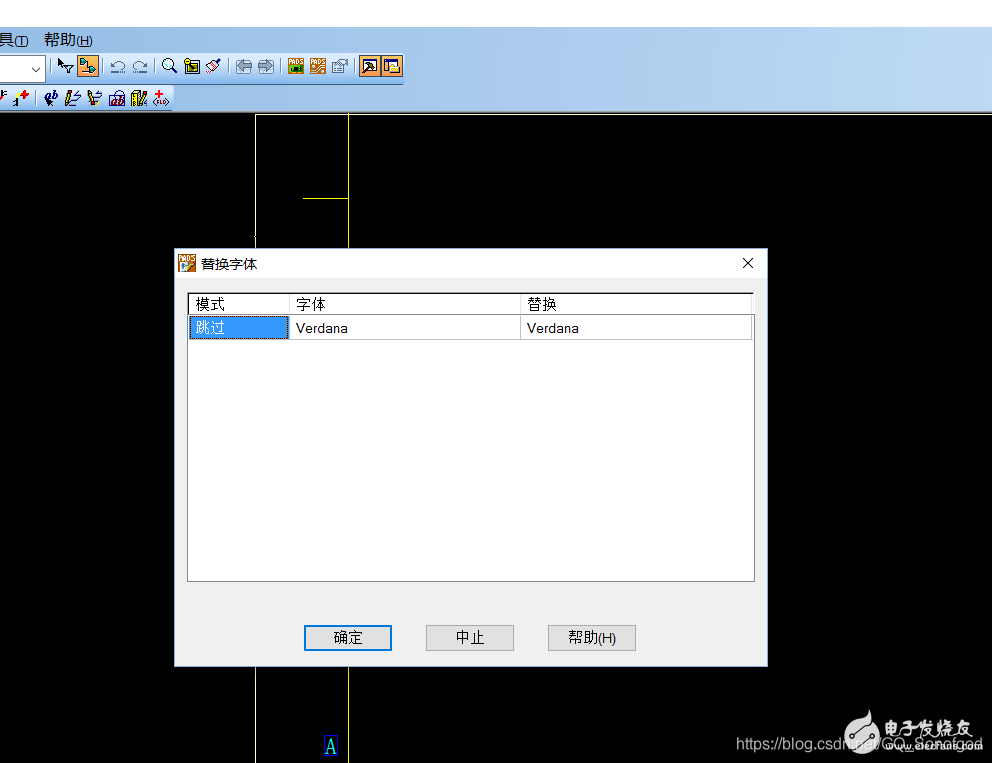Click the 'ab' text select icon
Screen dimensions: 992x763
51,98
